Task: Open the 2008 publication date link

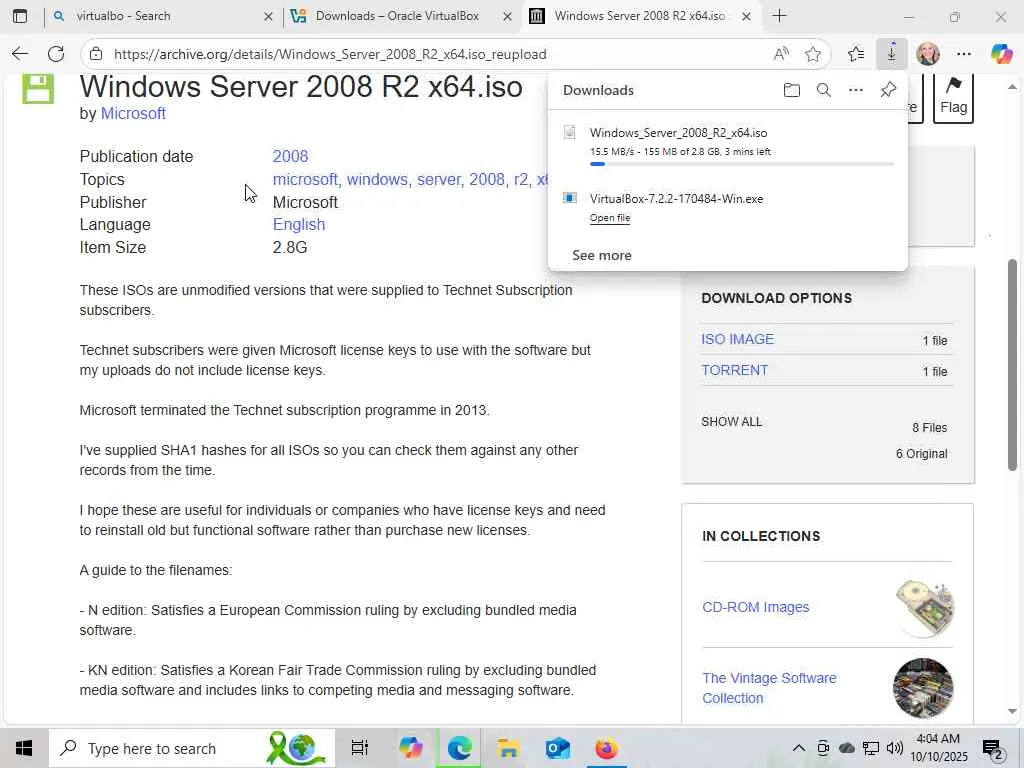Action: [290, 157]
